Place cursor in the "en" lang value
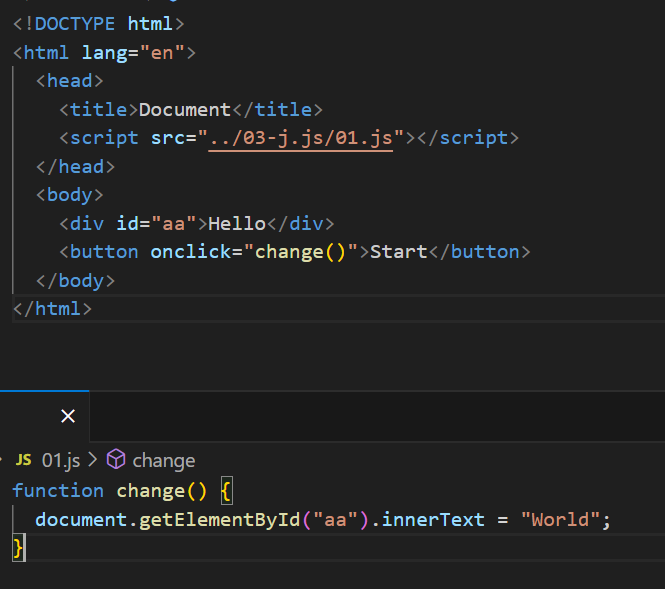The height and width of the screenshot is (589, 665). coord(161,52)
